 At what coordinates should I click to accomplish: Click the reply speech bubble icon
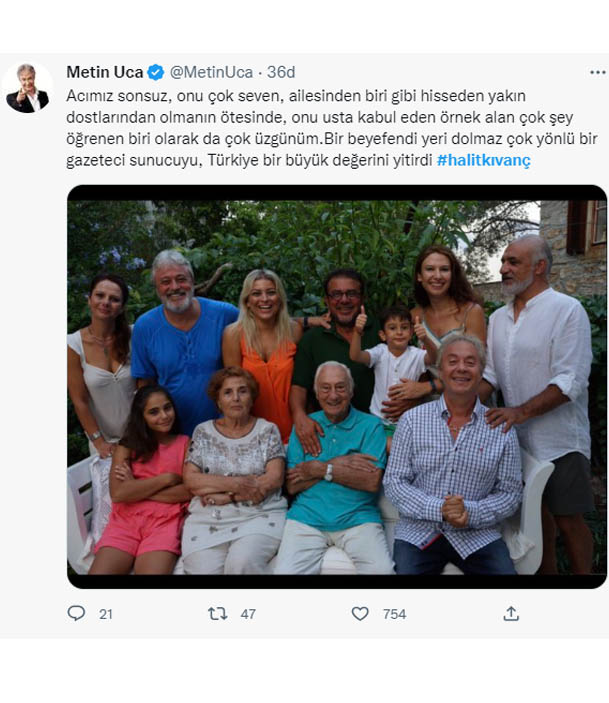pyautogui.click(x=76, y=613)
